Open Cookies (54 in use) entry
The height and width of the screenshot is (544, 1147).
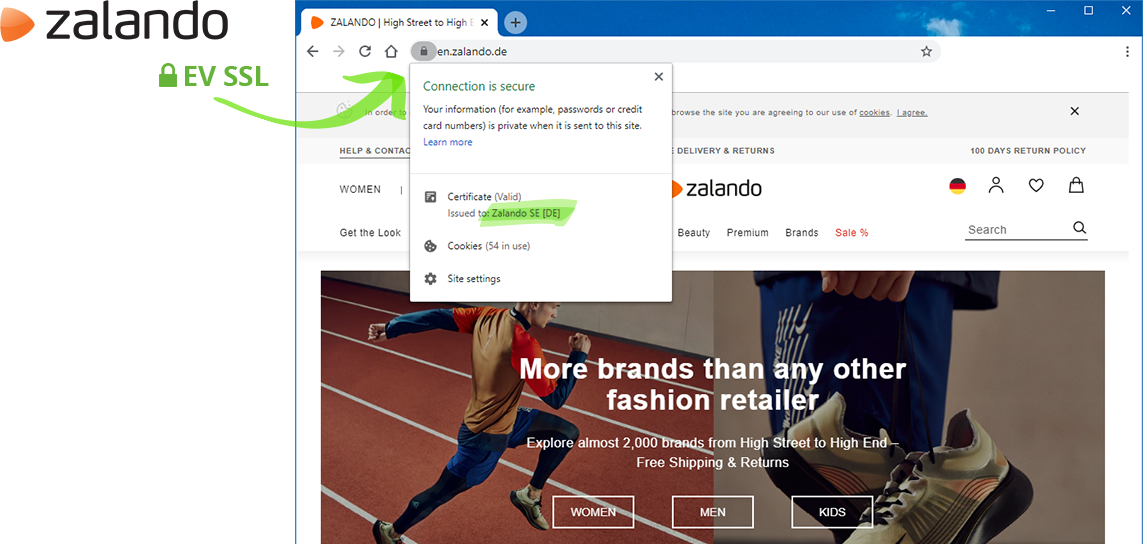click(488, 246)
